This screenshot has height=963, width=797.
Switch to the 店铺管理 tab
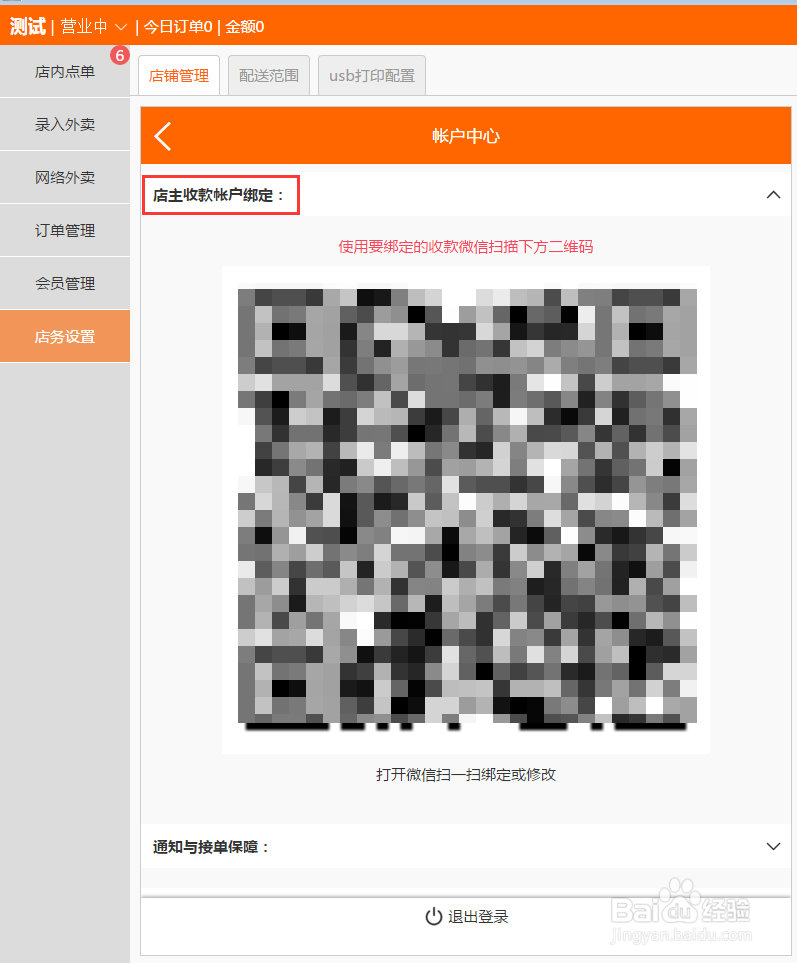click(x=179, y=75)
